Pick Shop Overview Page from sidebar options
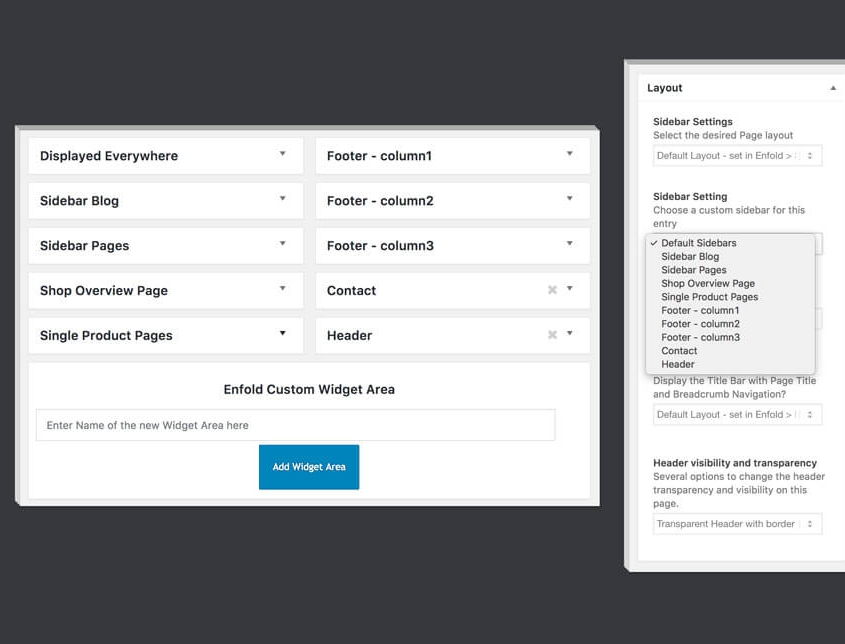Screen dimensions: 845x644 click(708, 284)
